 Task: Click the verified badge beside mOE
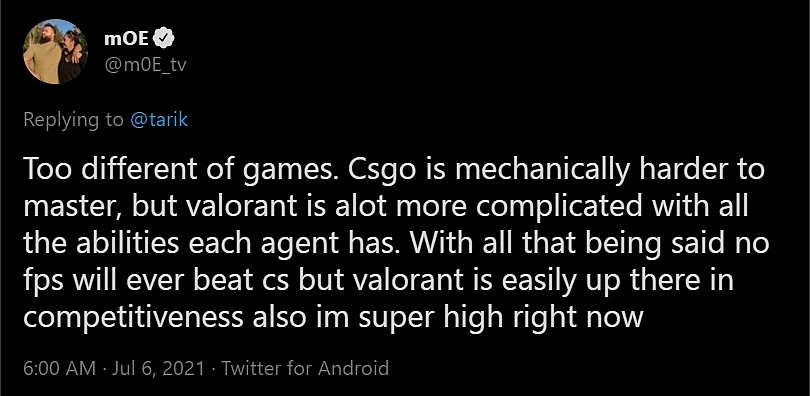[165, 38]
